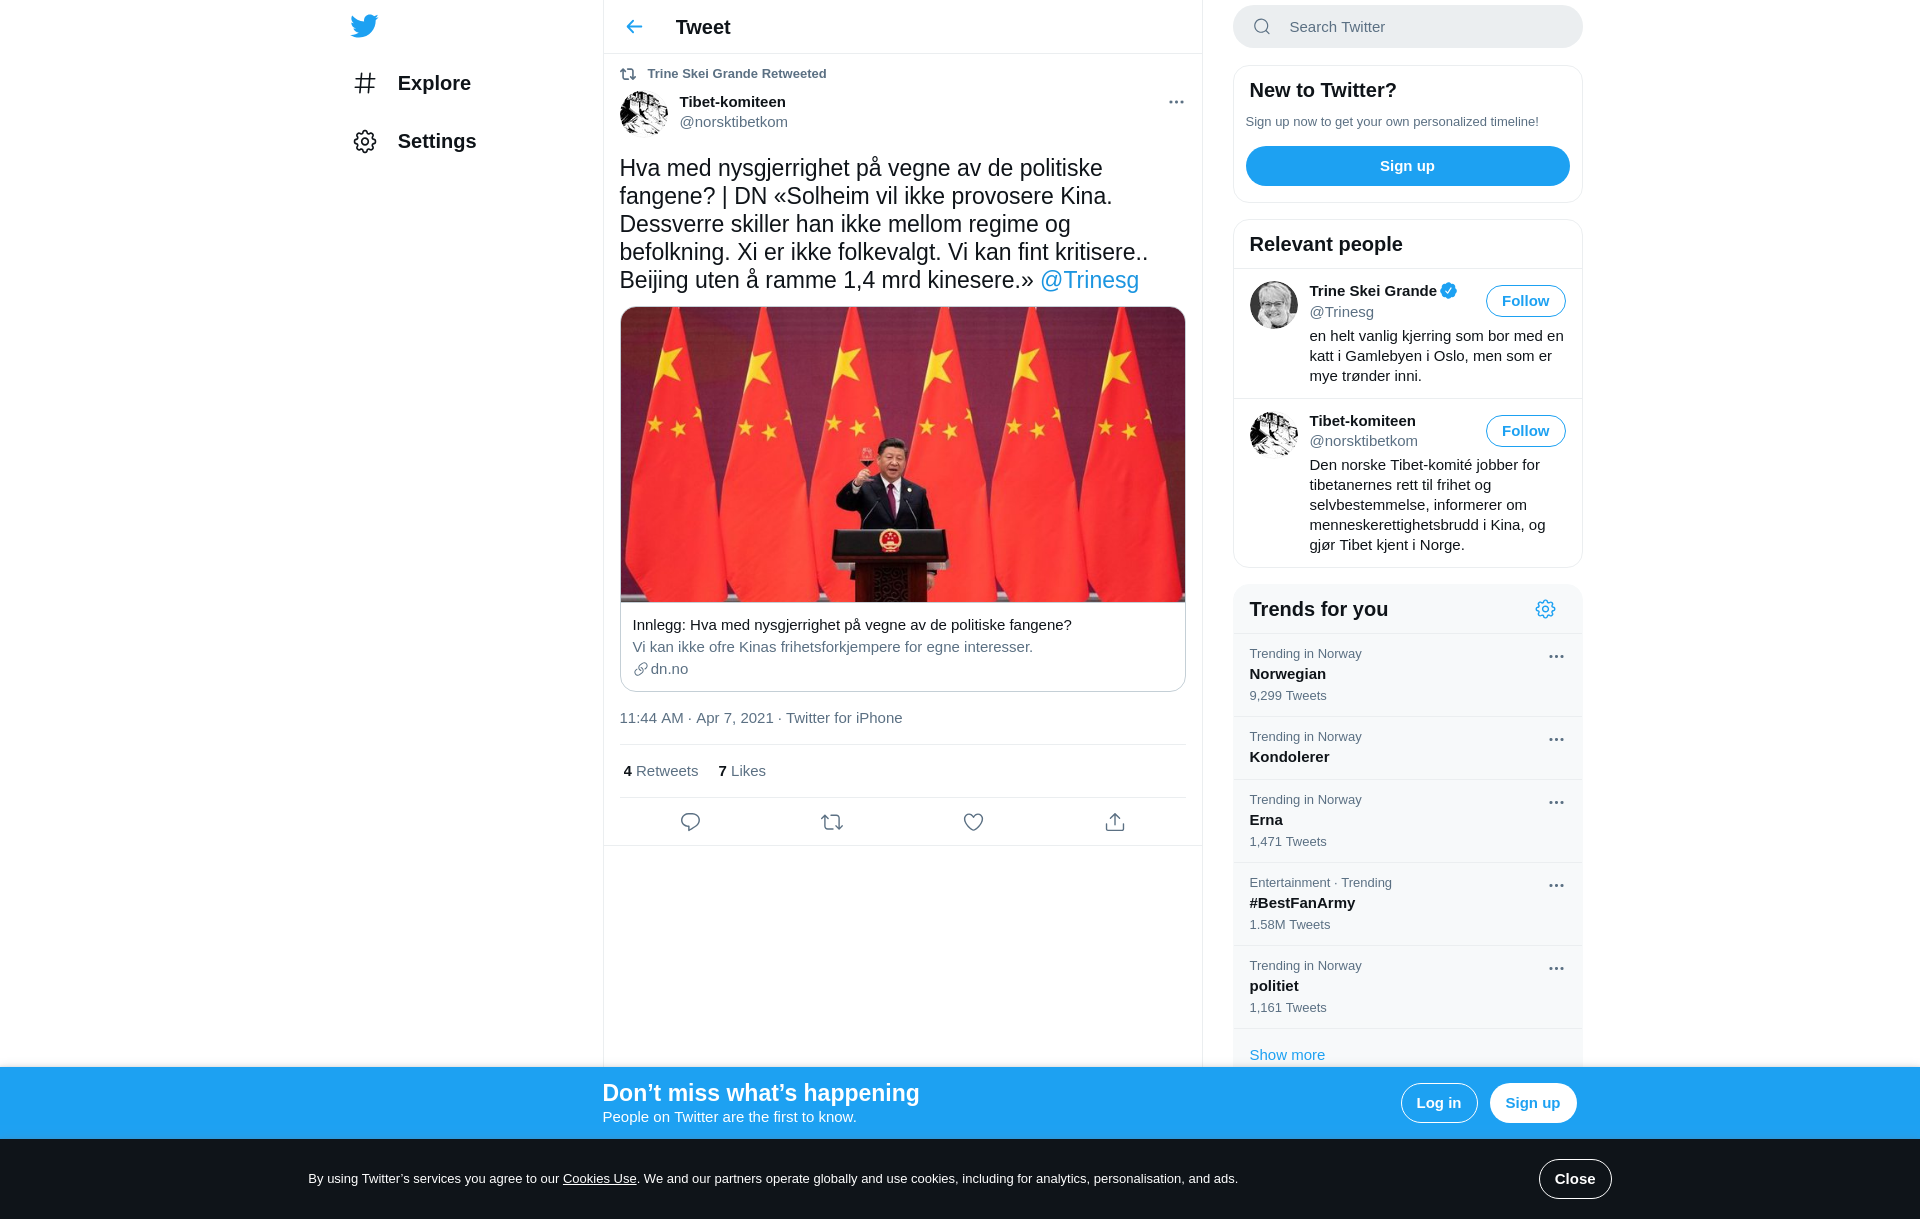Close the cookies notice banner

[1574, 1179]
